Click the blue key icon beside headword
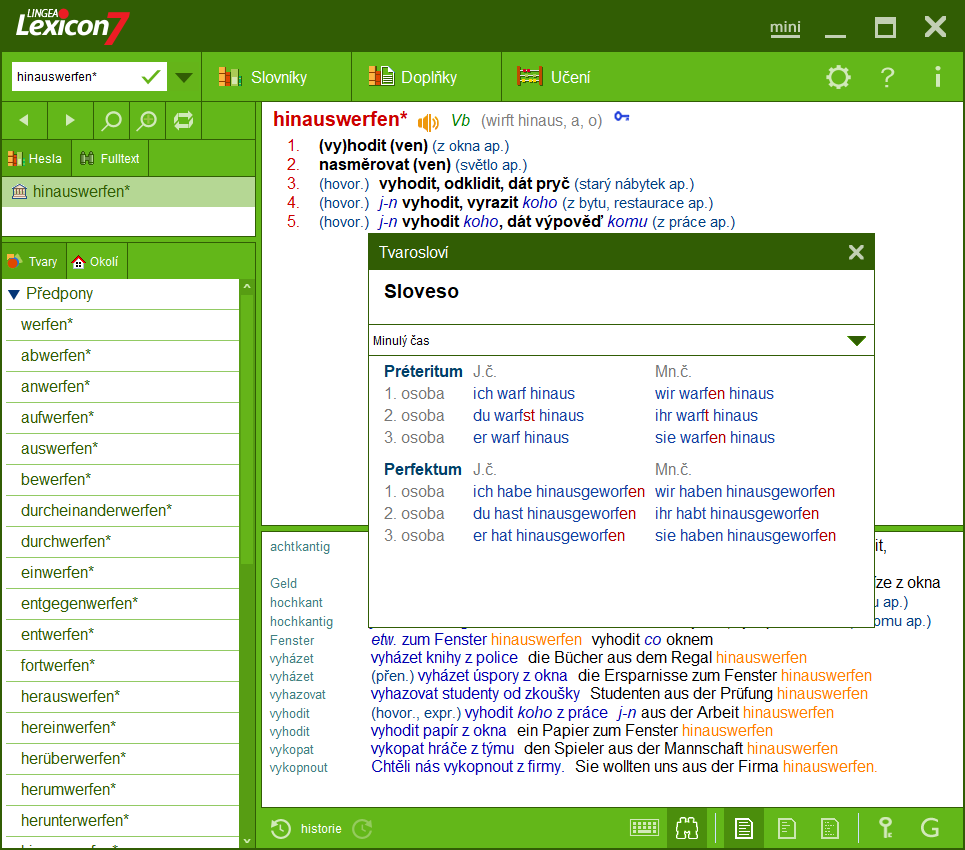965x850 pixels. tap(622, 116)
